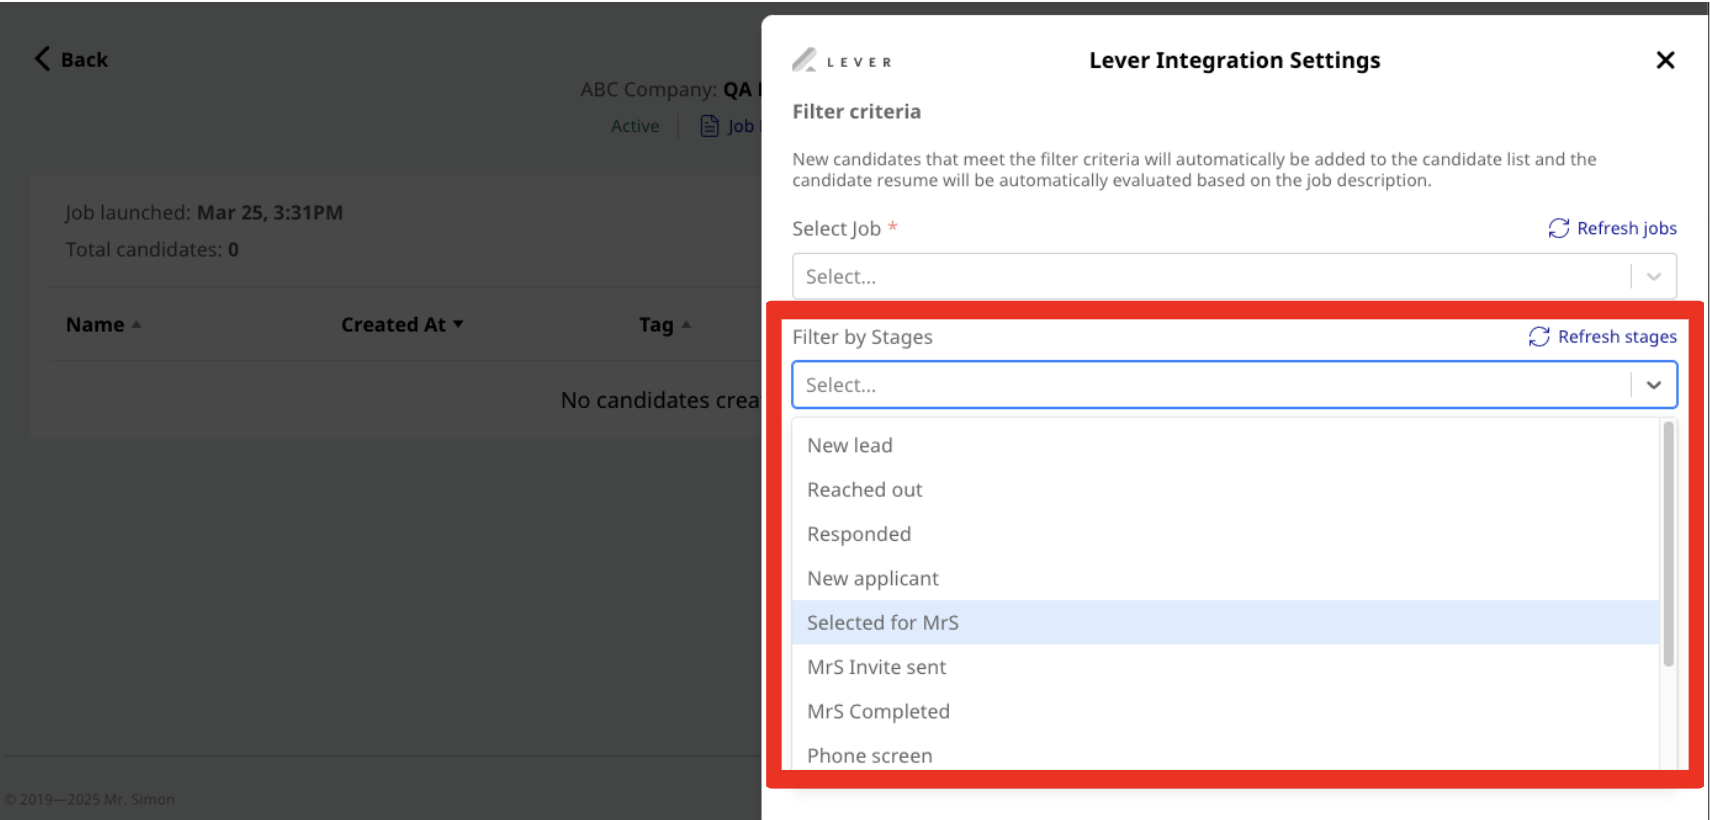Viewport: 1710px width, 820px height.
Task: Click the Active status label
Action: pos(635,126)
